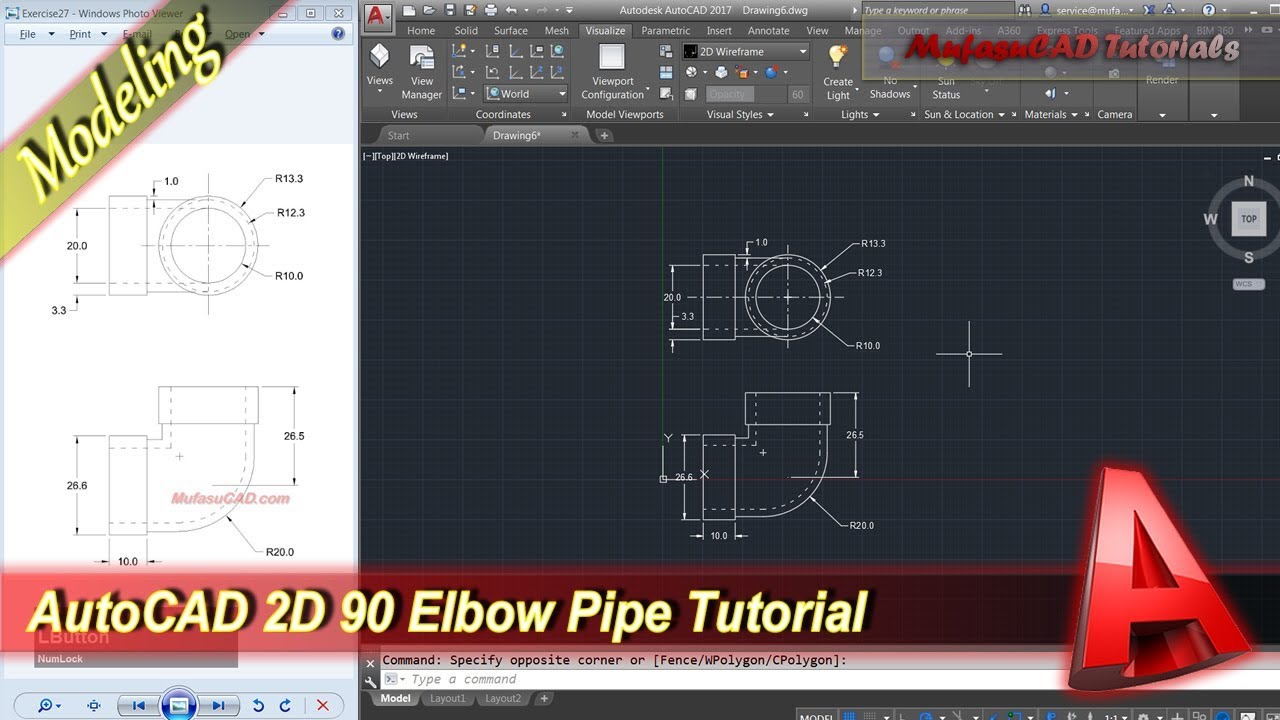Switch to the Surface ribbon tab
The width and height of the screenshot is (1280, 720).
(x=511, y=31)
